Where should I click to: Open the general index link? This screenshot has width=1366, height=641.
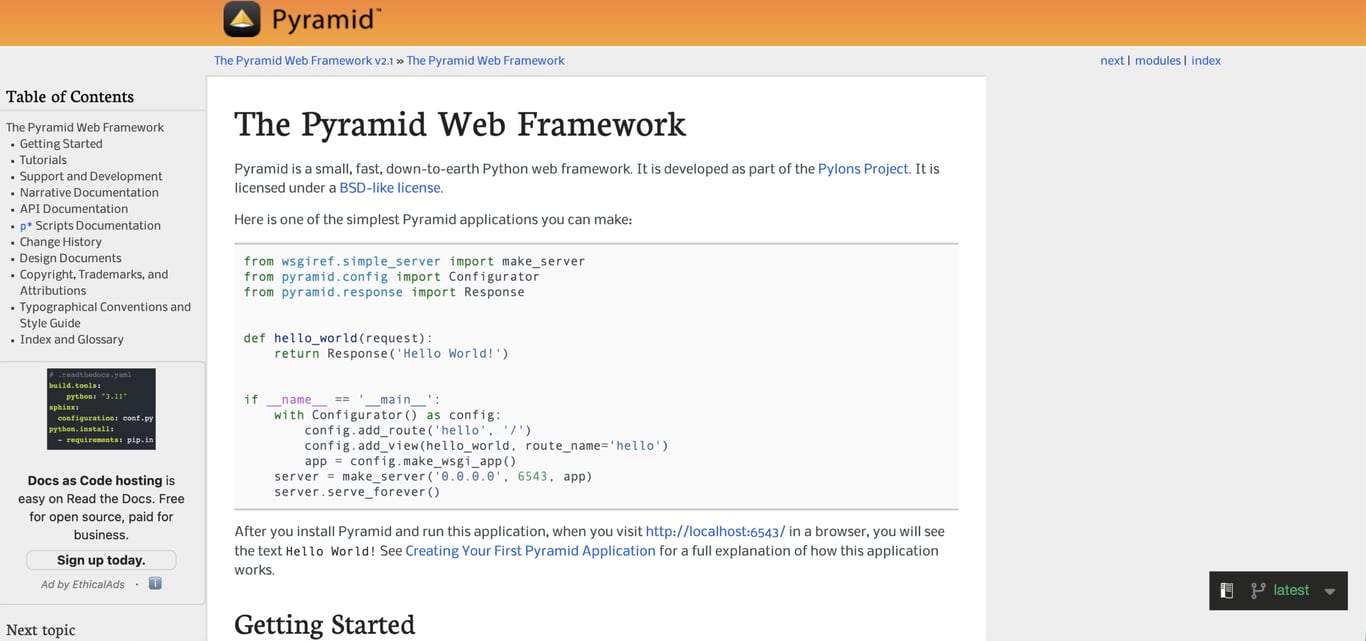[1206, 61]
